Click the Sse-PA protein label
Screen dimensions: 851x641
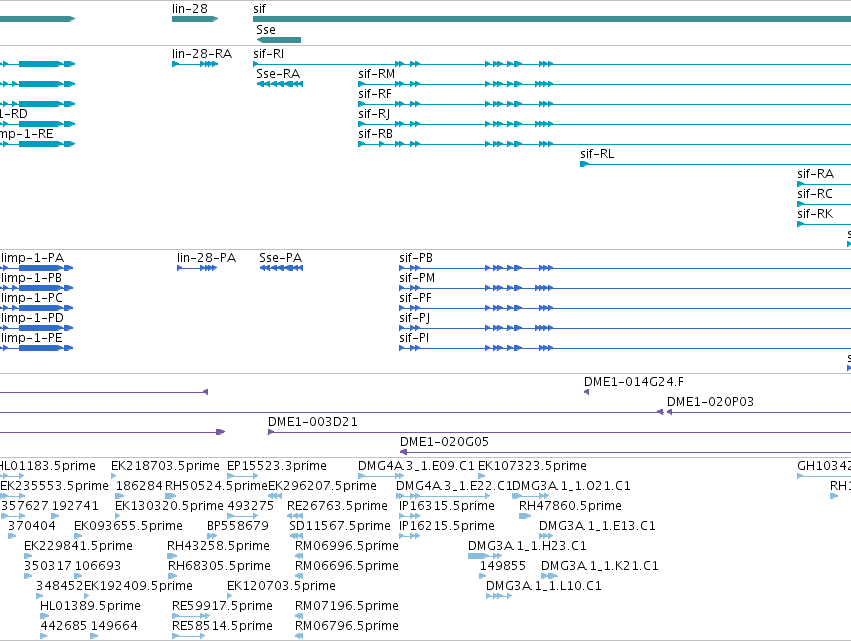point(281,258)
